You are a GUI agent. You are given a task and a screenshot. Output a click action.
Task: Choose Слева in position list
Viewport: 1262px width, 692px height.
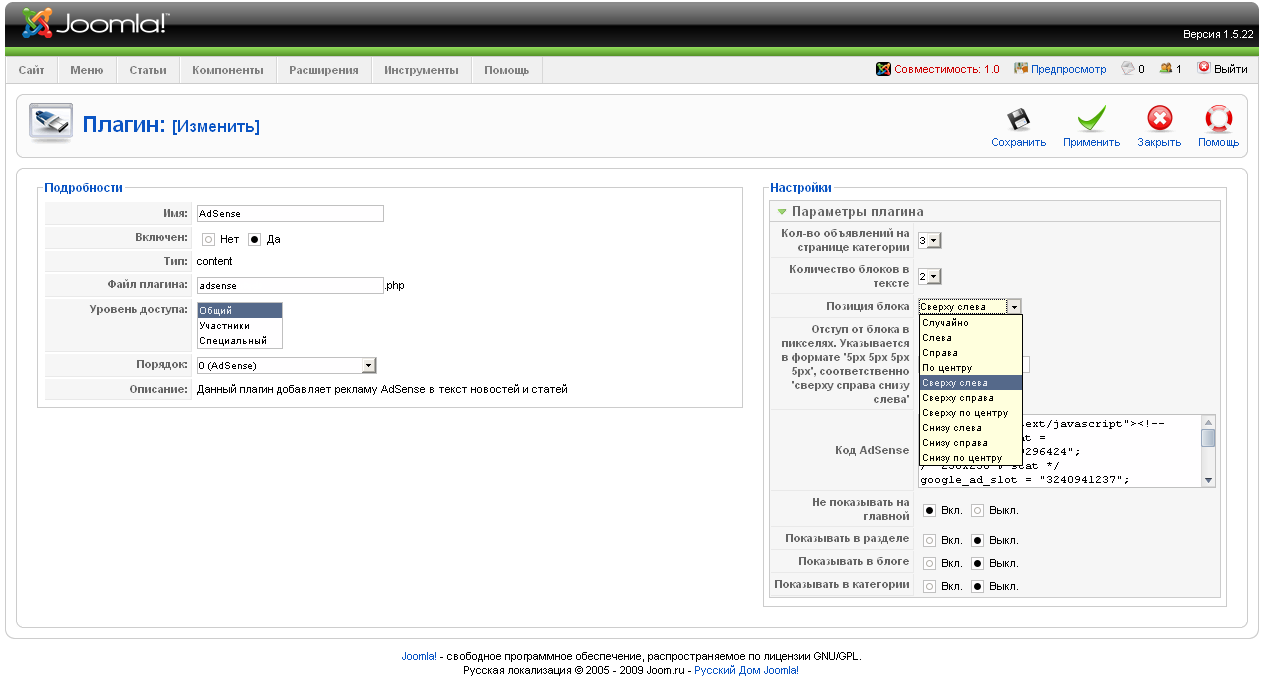click(971, 338)
